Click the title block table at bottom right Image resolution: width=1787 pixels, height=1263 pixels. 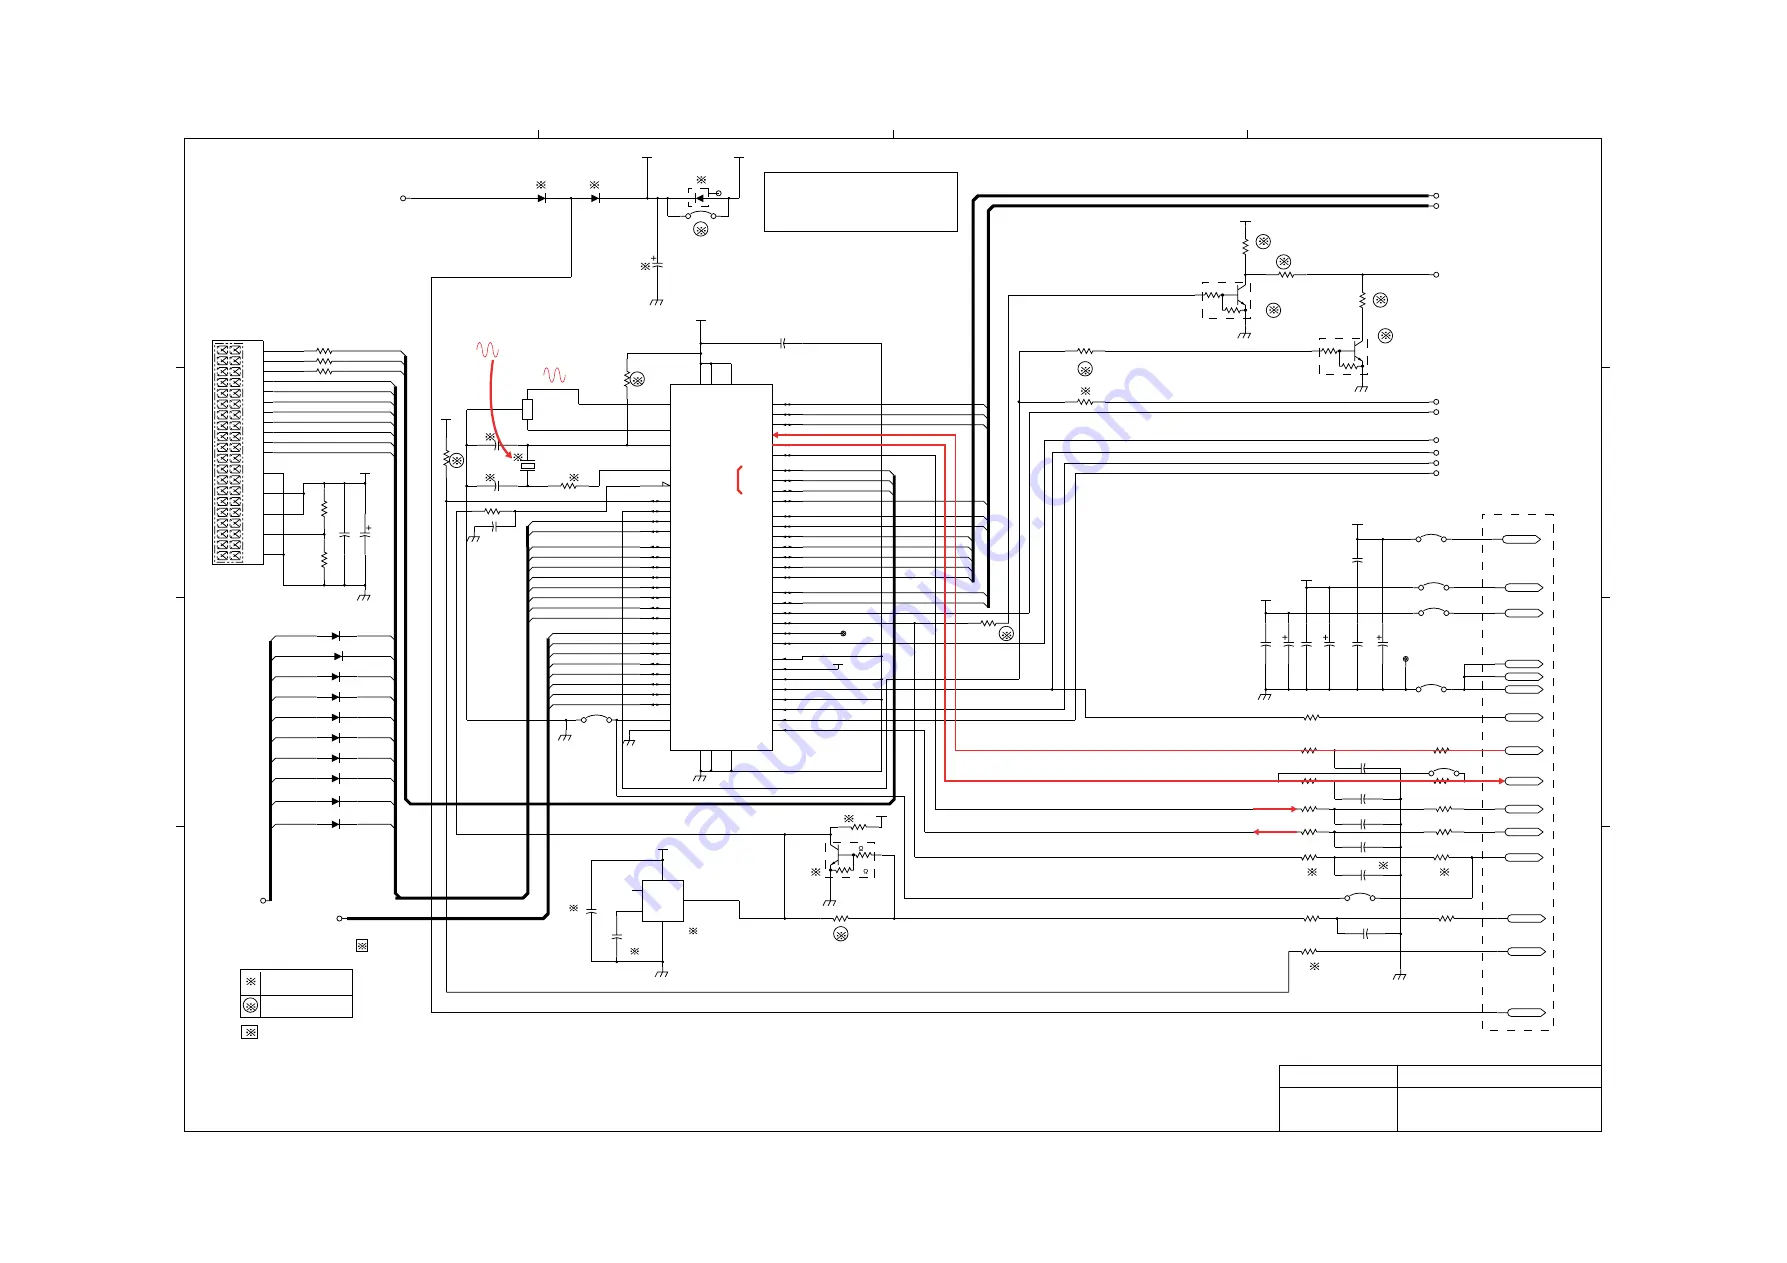click(x=1440, y=1098)
